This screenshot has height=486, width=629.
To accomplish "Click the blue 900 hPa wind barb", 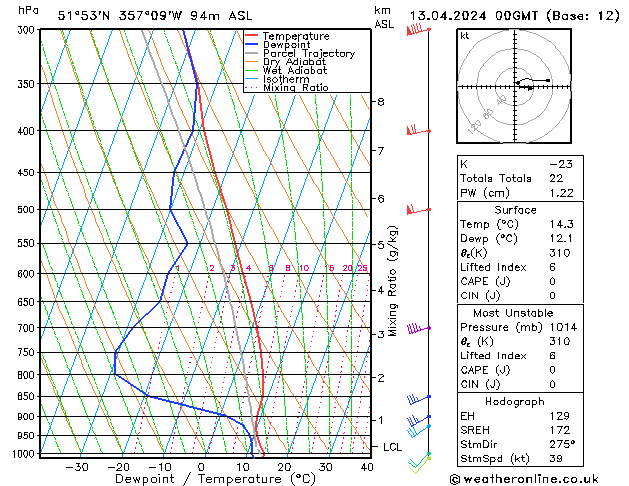I will 418,420.
